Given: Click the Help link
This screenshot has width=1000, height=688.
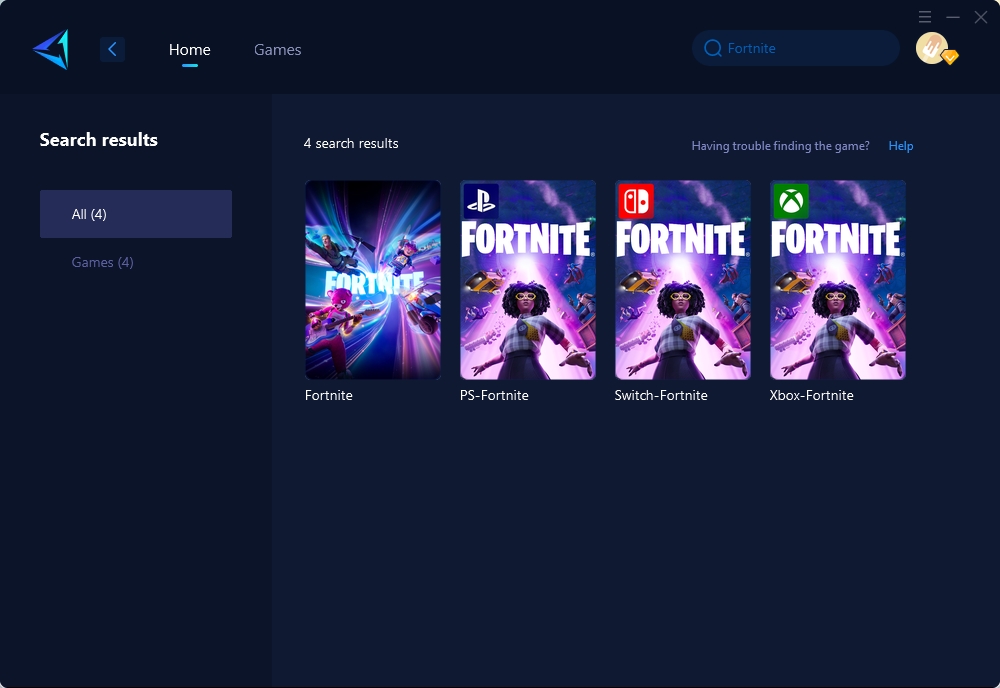Looking at the screenshot, I should click(x=901, y=146).
